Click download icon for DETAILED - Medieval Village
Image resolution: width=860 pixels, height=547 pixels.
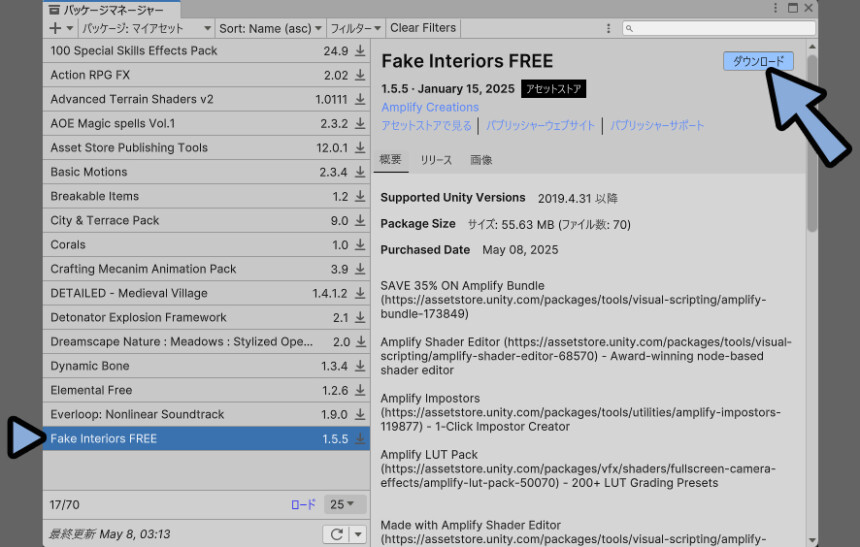pyautogui.click(x=360, y=293)
